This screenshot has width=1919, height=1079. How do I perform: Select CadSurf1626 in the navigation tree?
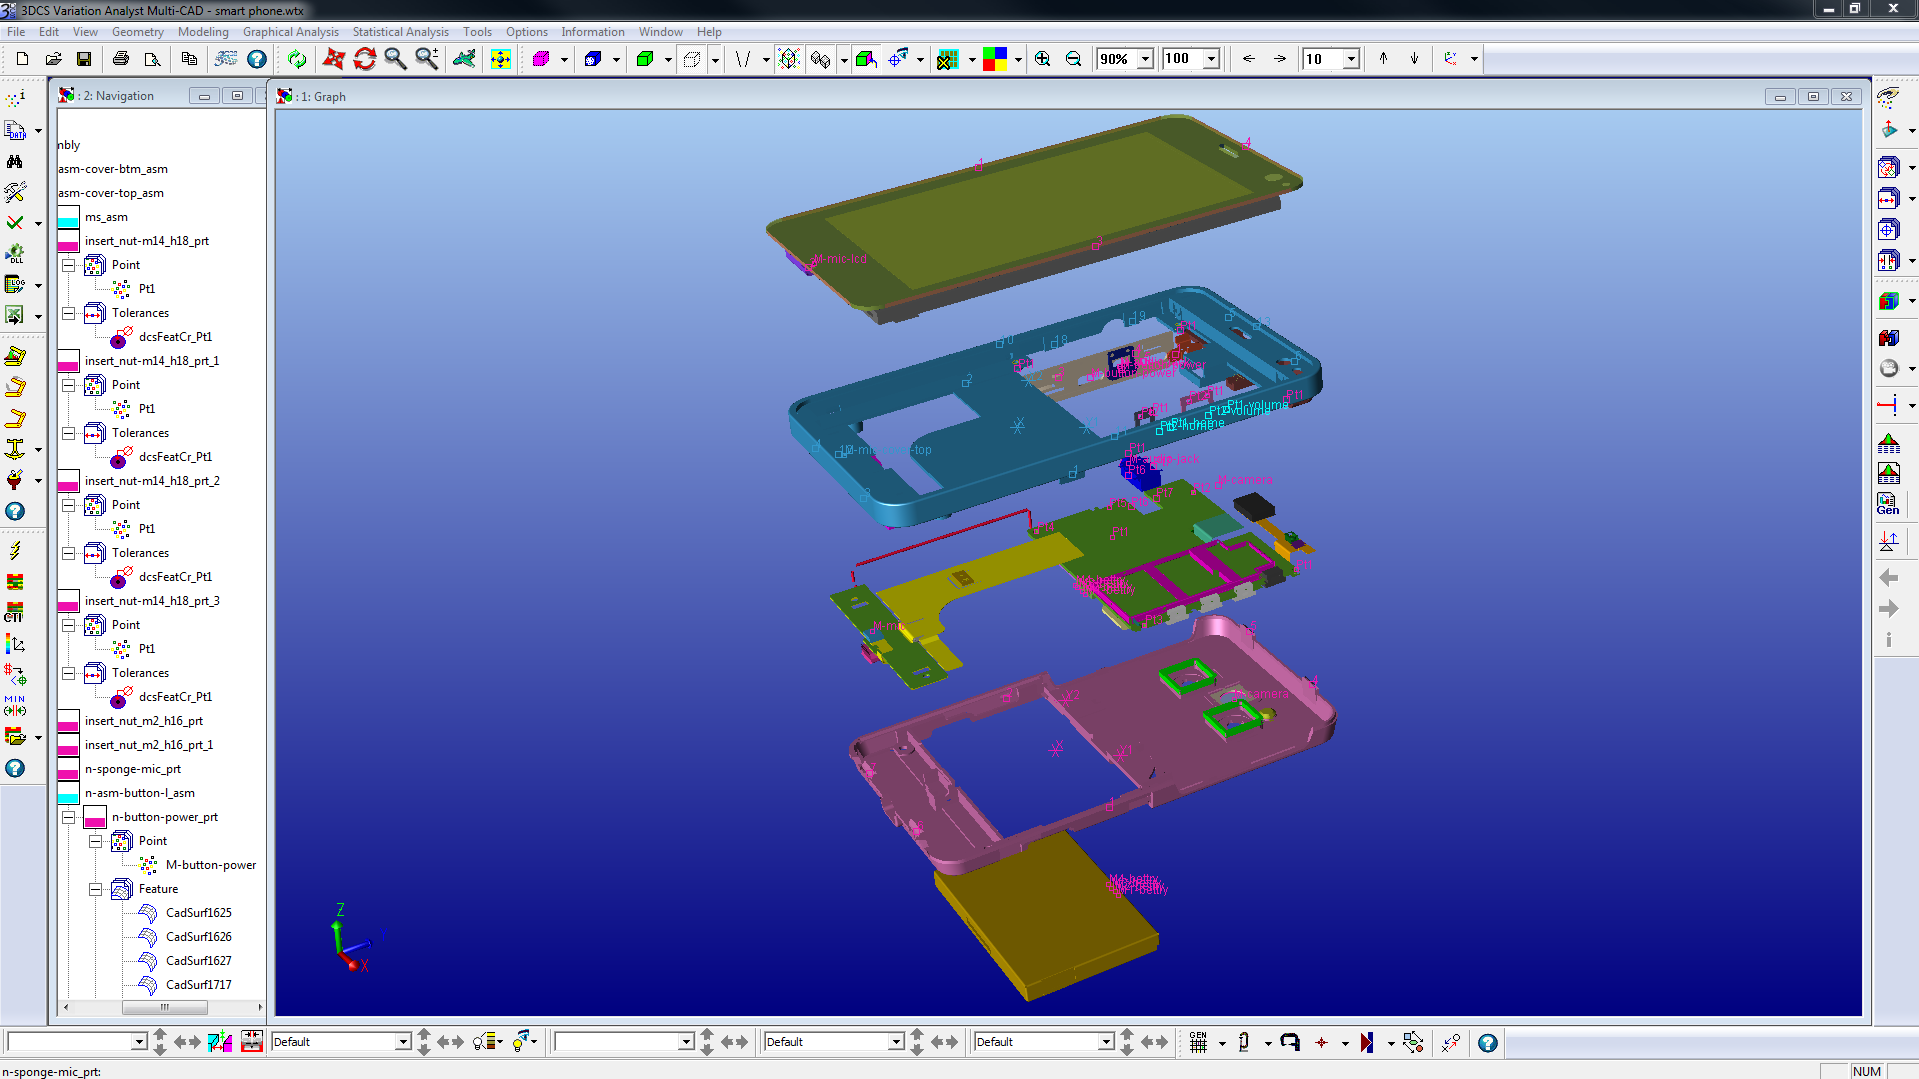(198, 937)
